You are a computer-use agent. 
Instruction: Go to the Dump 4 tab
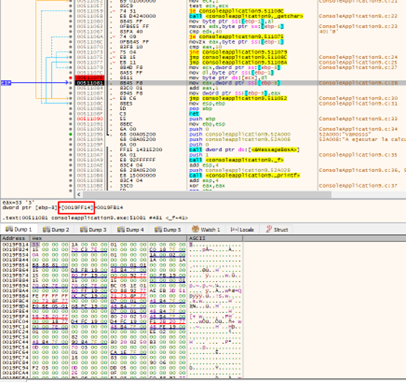click(131, 229)
